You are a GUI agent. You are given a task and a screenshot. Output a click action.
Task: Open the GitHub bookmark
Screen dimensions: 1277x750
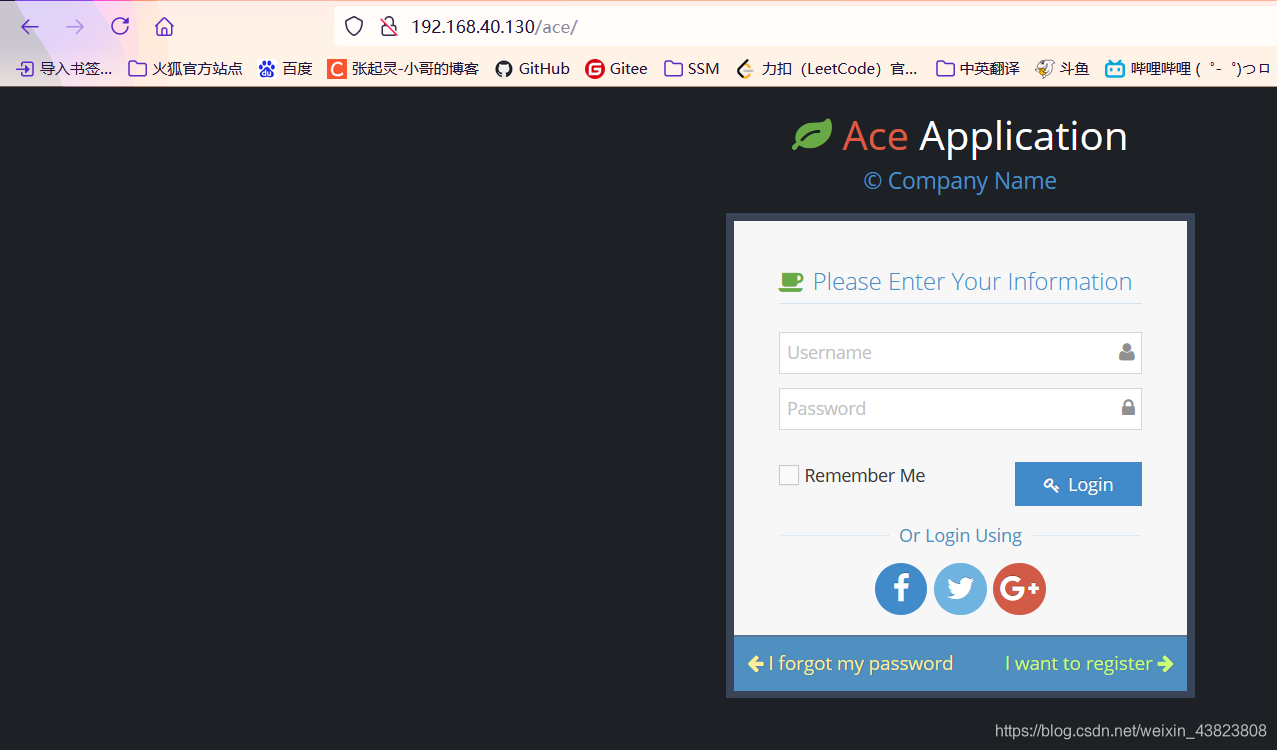tap(532, 68)
